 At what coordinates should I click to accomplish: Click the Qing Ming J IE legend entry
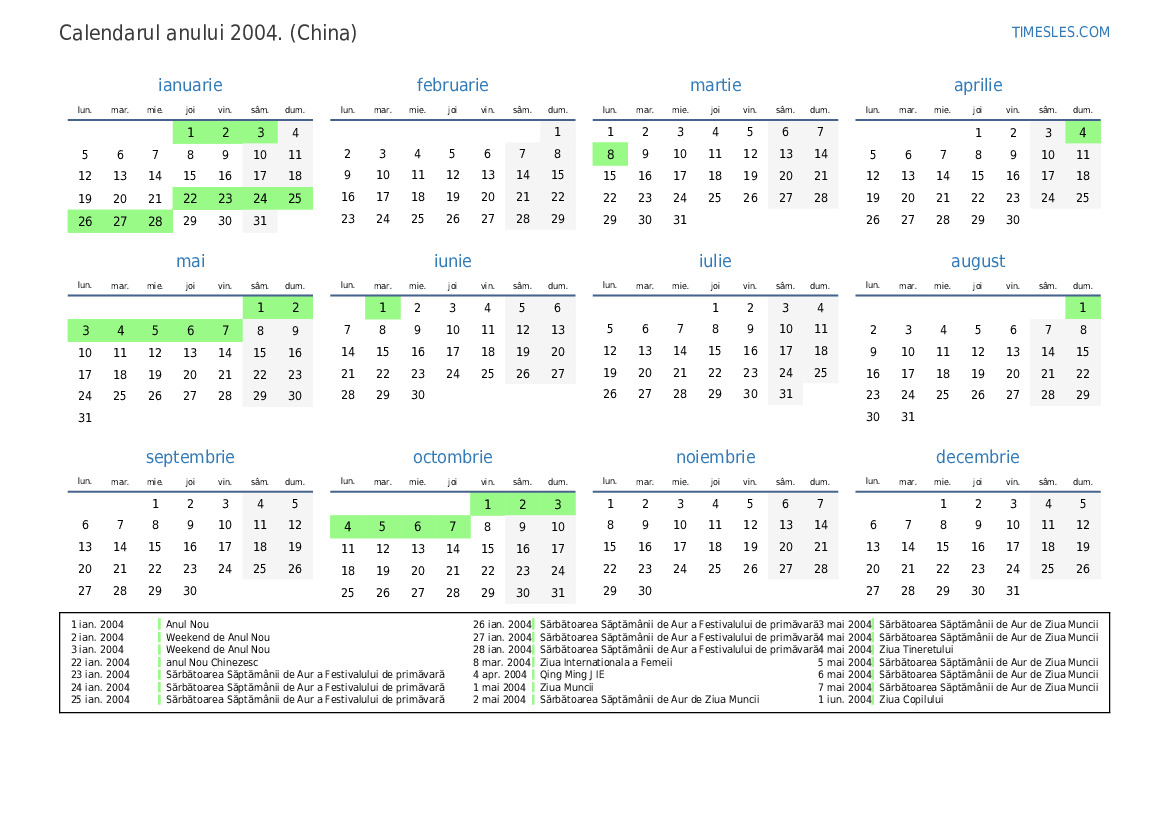pos(572,674)
